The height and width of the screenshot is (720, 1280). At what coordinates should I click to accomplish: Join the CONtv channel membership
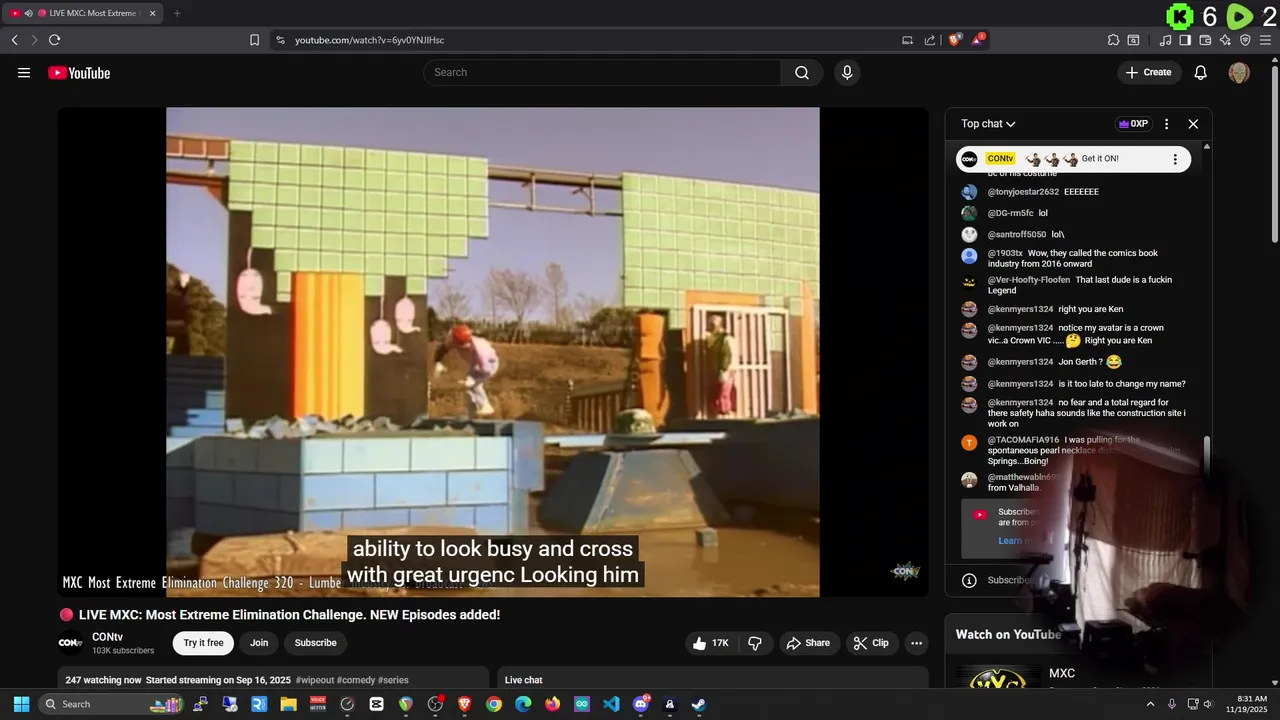point(259,643)
